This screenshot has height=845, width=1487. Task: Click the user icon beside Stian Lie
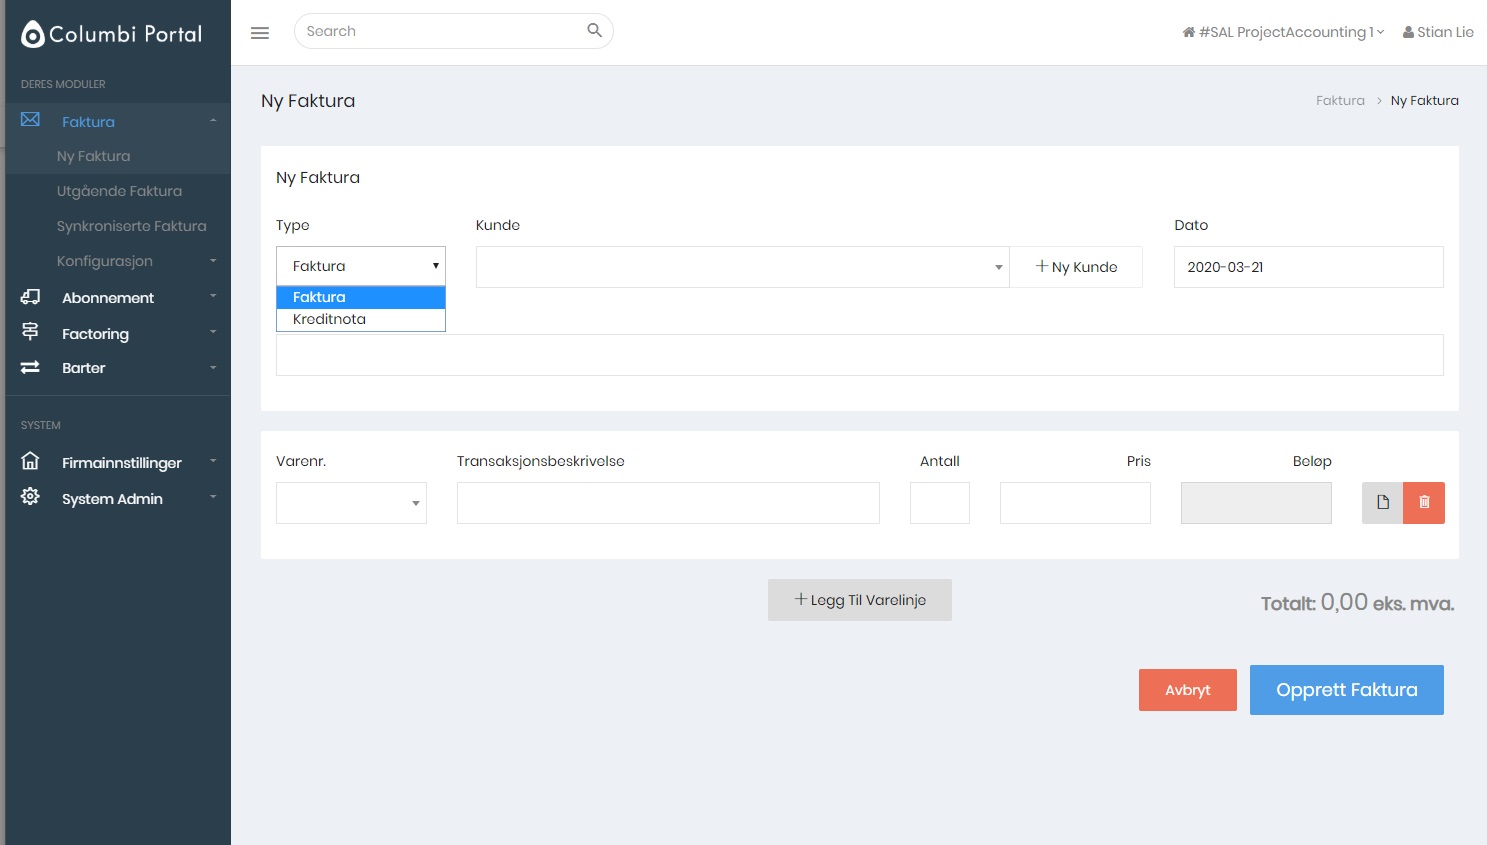tap(1408, 32)
